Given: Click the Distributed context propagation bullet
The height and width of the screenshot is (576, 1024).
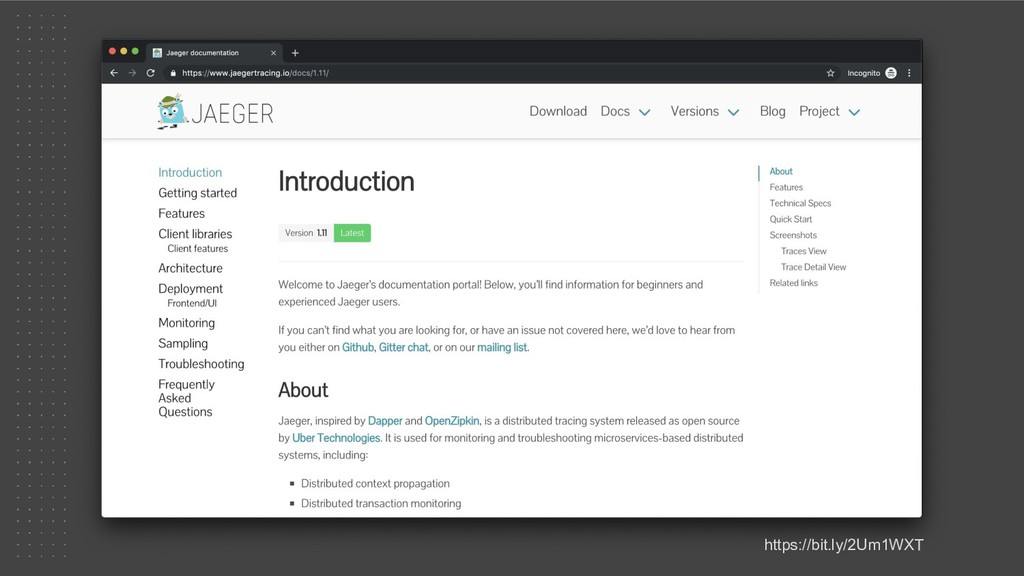Looking at the screenshot, I should [x=375, y=484].
